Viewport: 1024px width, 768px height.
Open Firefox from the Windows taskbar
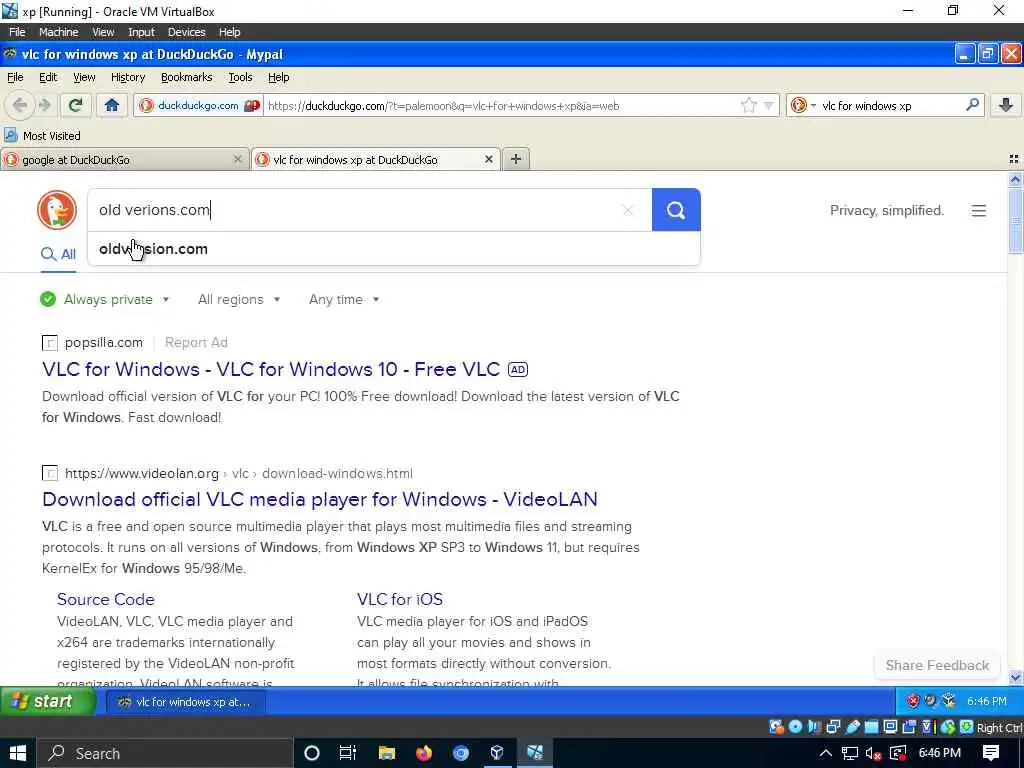click(x=424, y=753)
